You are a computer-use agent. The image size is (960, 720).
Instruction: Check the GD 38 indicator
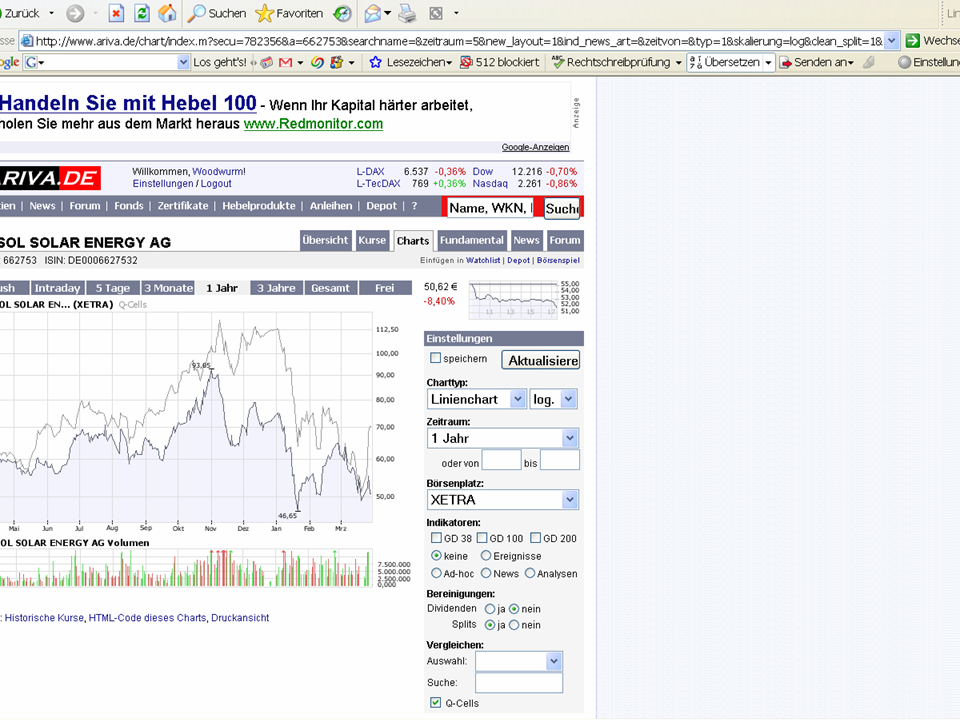tap(437, 538)
